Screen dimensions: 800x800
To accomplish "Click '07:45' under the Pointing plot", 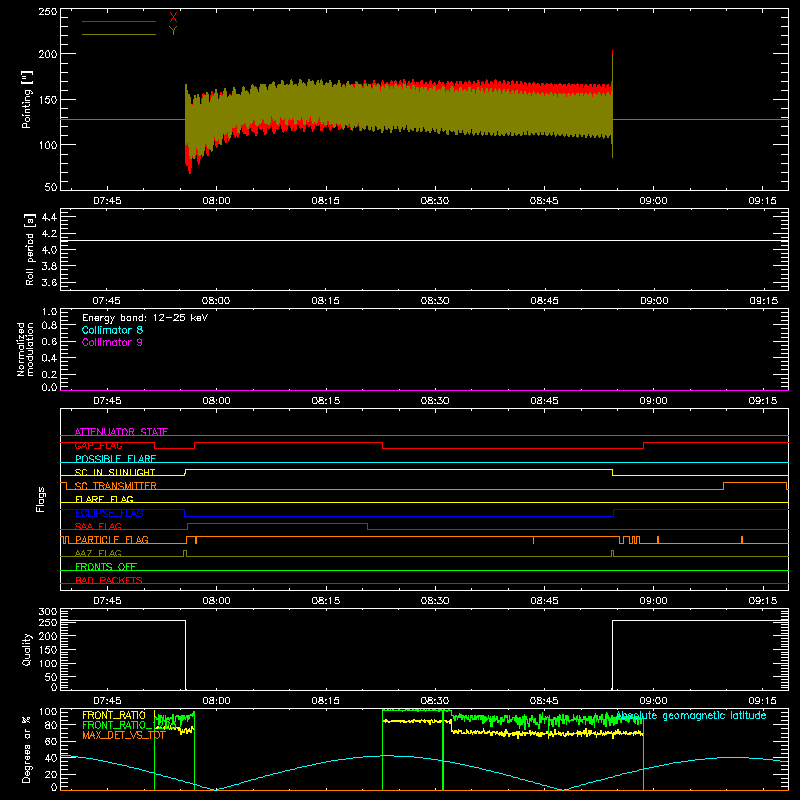I will 107,201.
